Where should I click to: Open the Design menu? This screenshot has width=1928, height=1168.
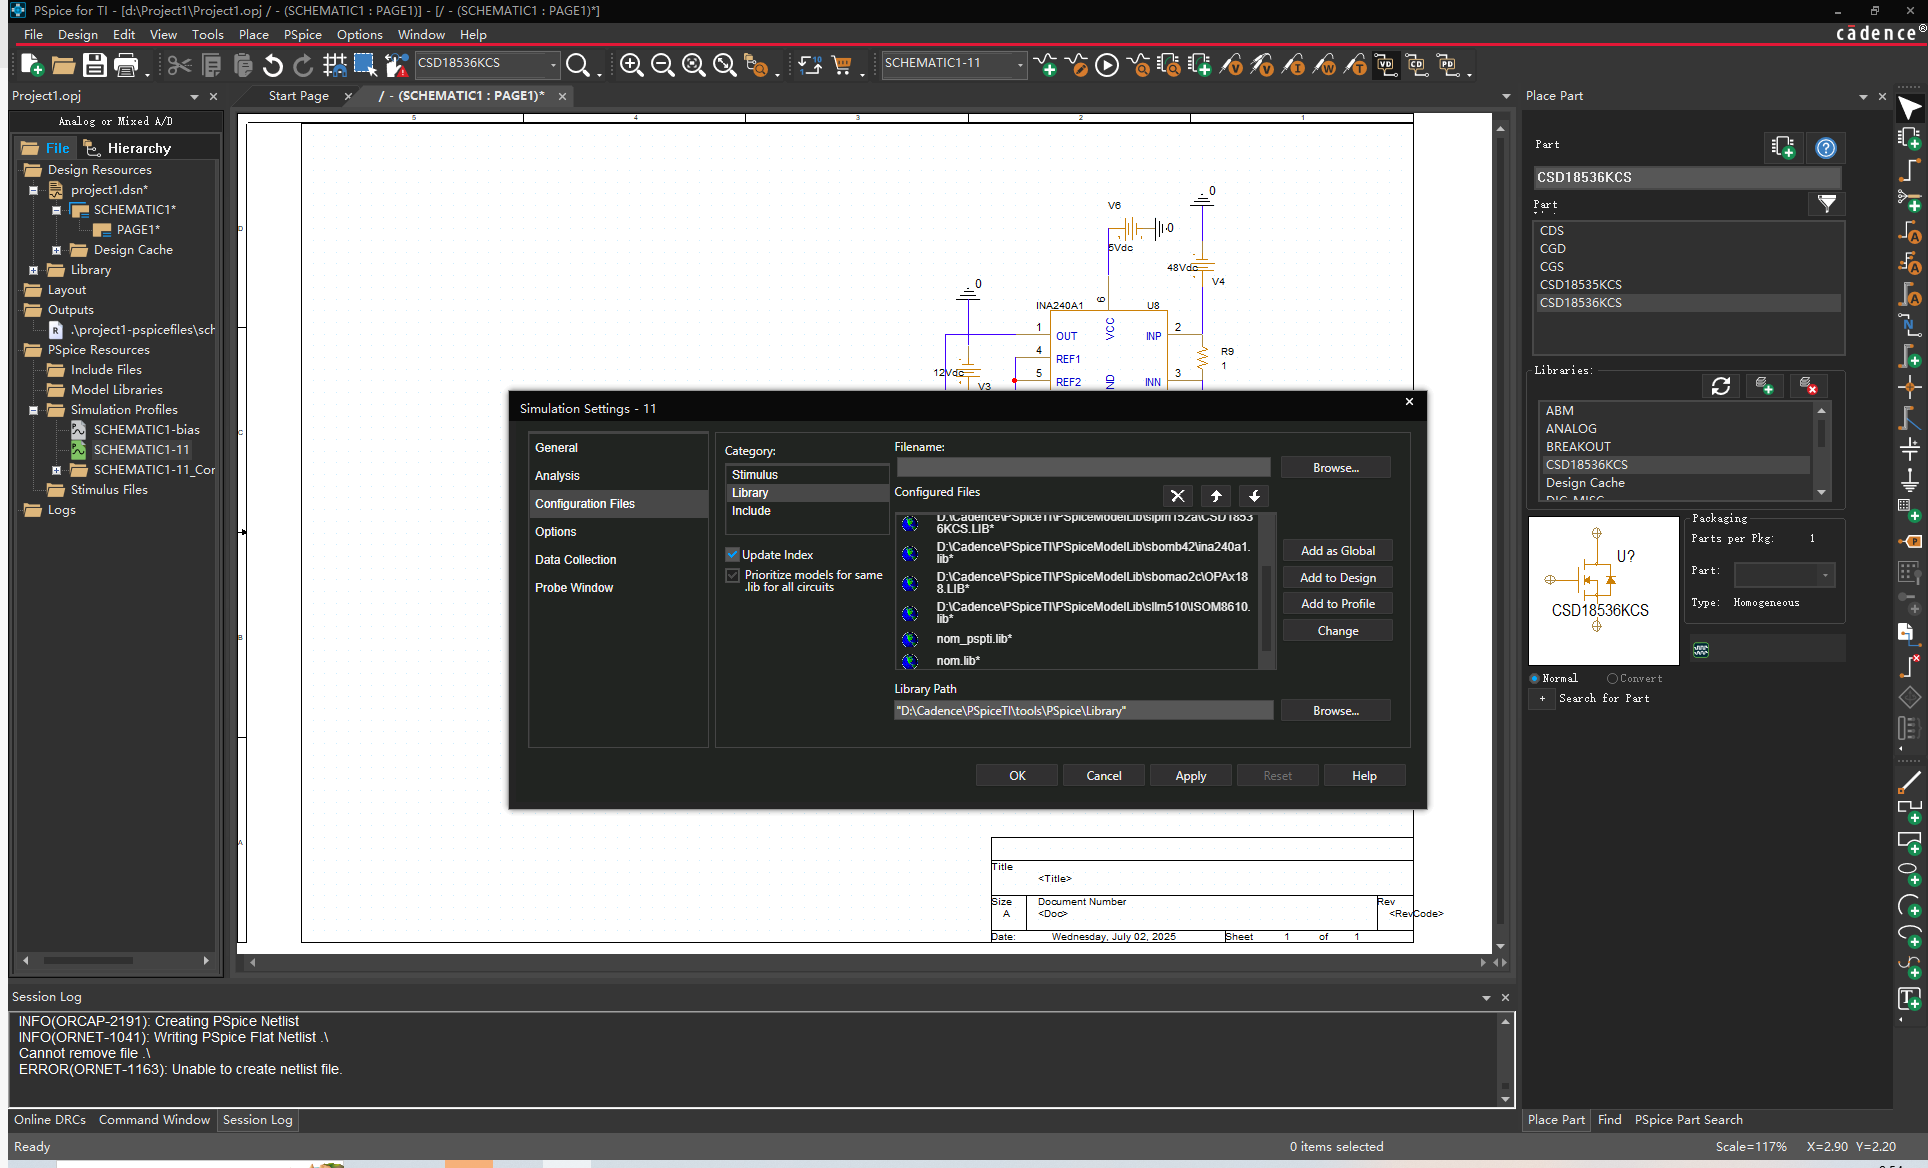pos(78,34)
